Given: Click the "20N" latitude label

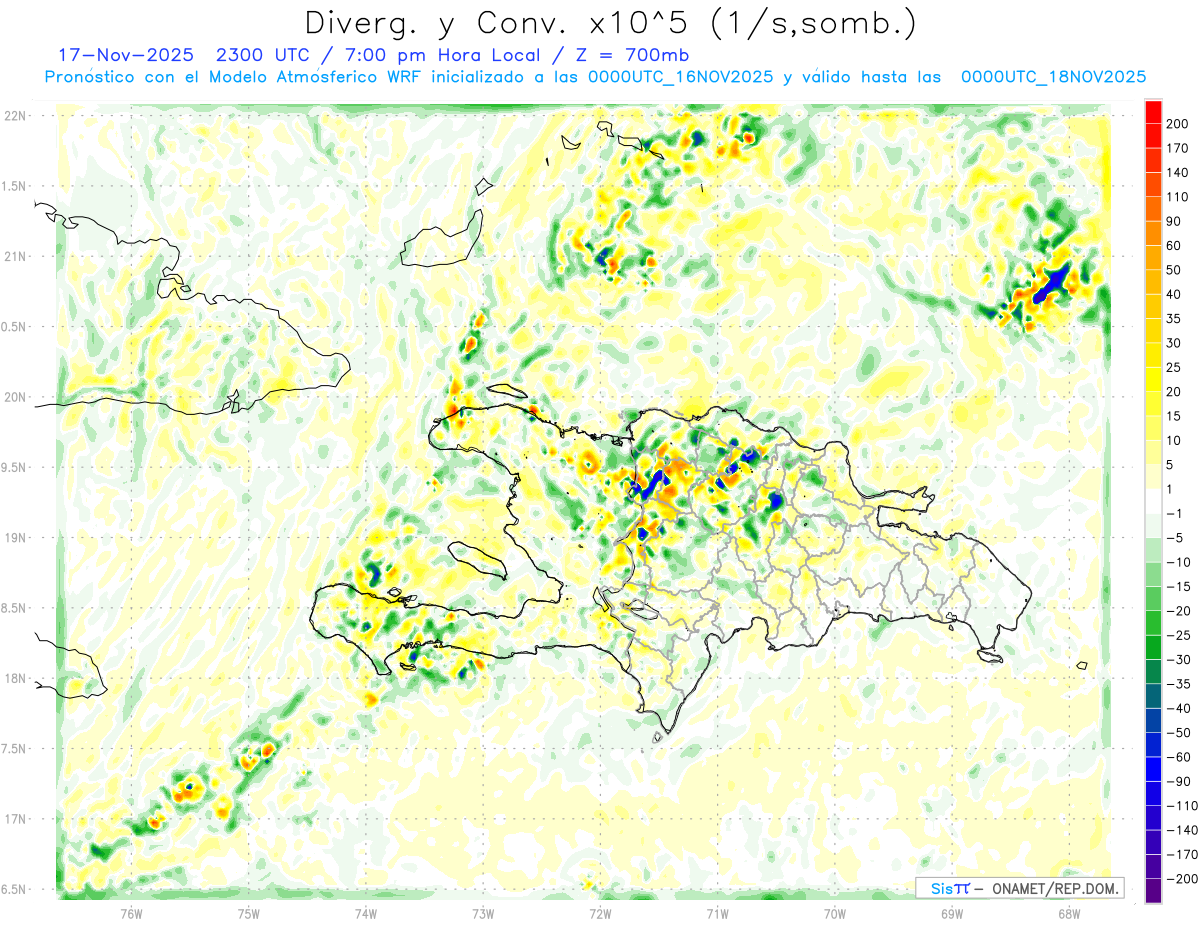Looking at the screenshot, I should click(14, 397).
